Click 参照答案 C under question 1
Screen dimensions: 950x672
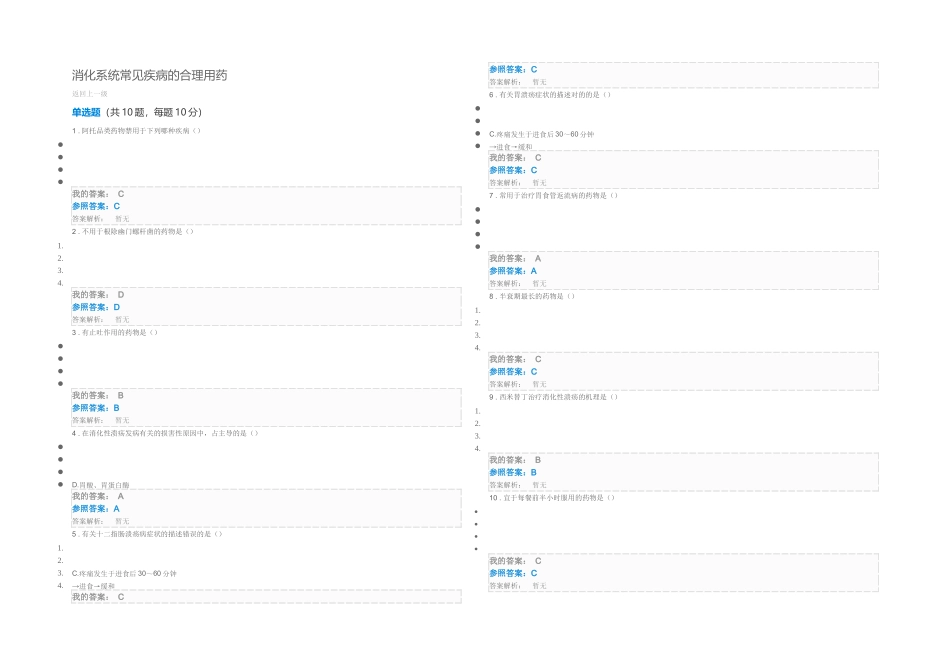click(x=96, y=206)
